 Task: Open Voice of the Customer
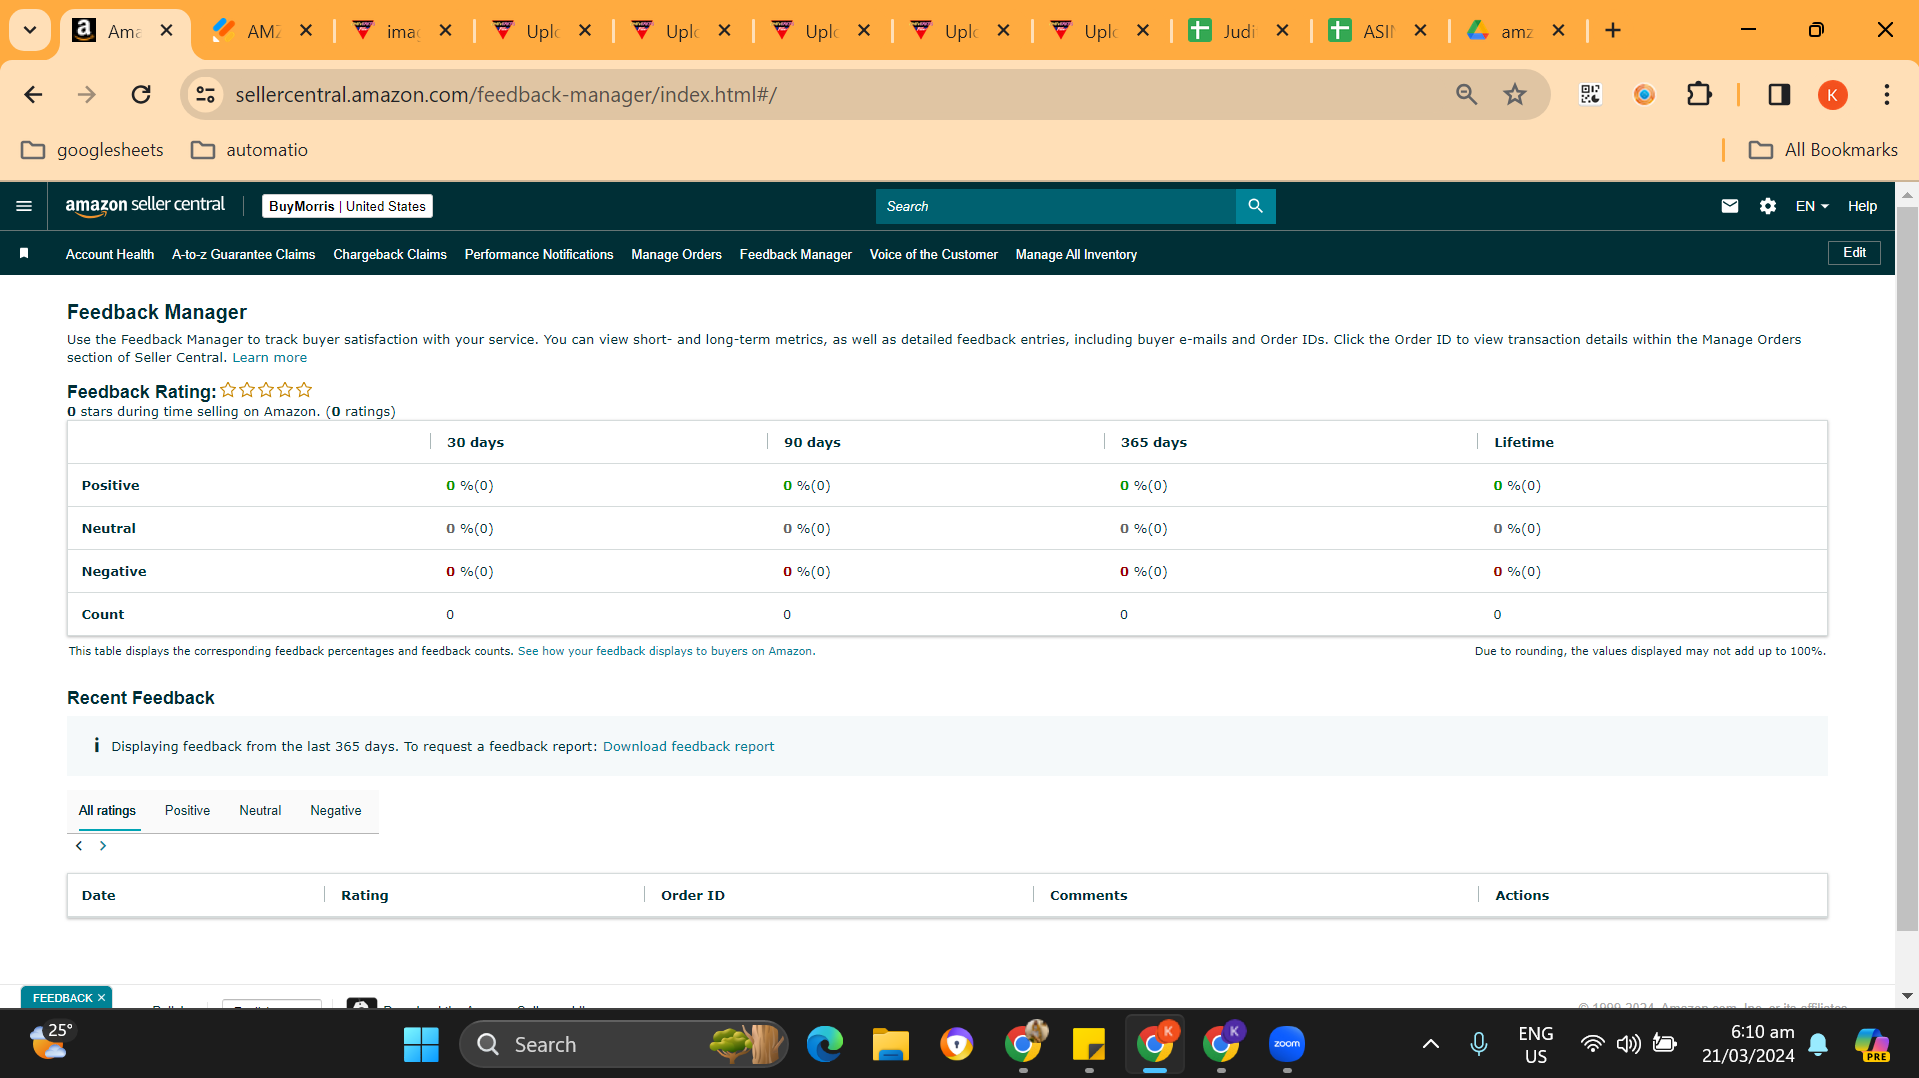[x=934, y=255]
